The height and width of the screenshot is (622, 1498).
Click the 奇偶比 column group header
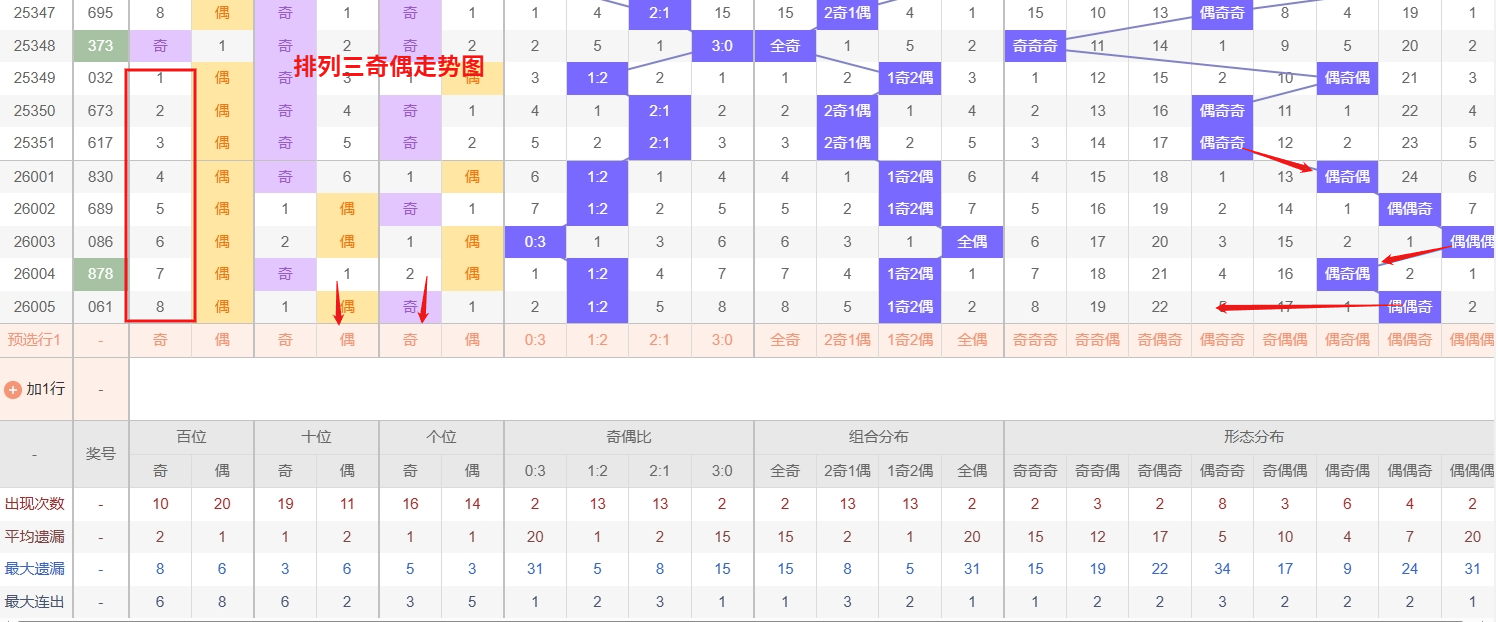[628, 437]
